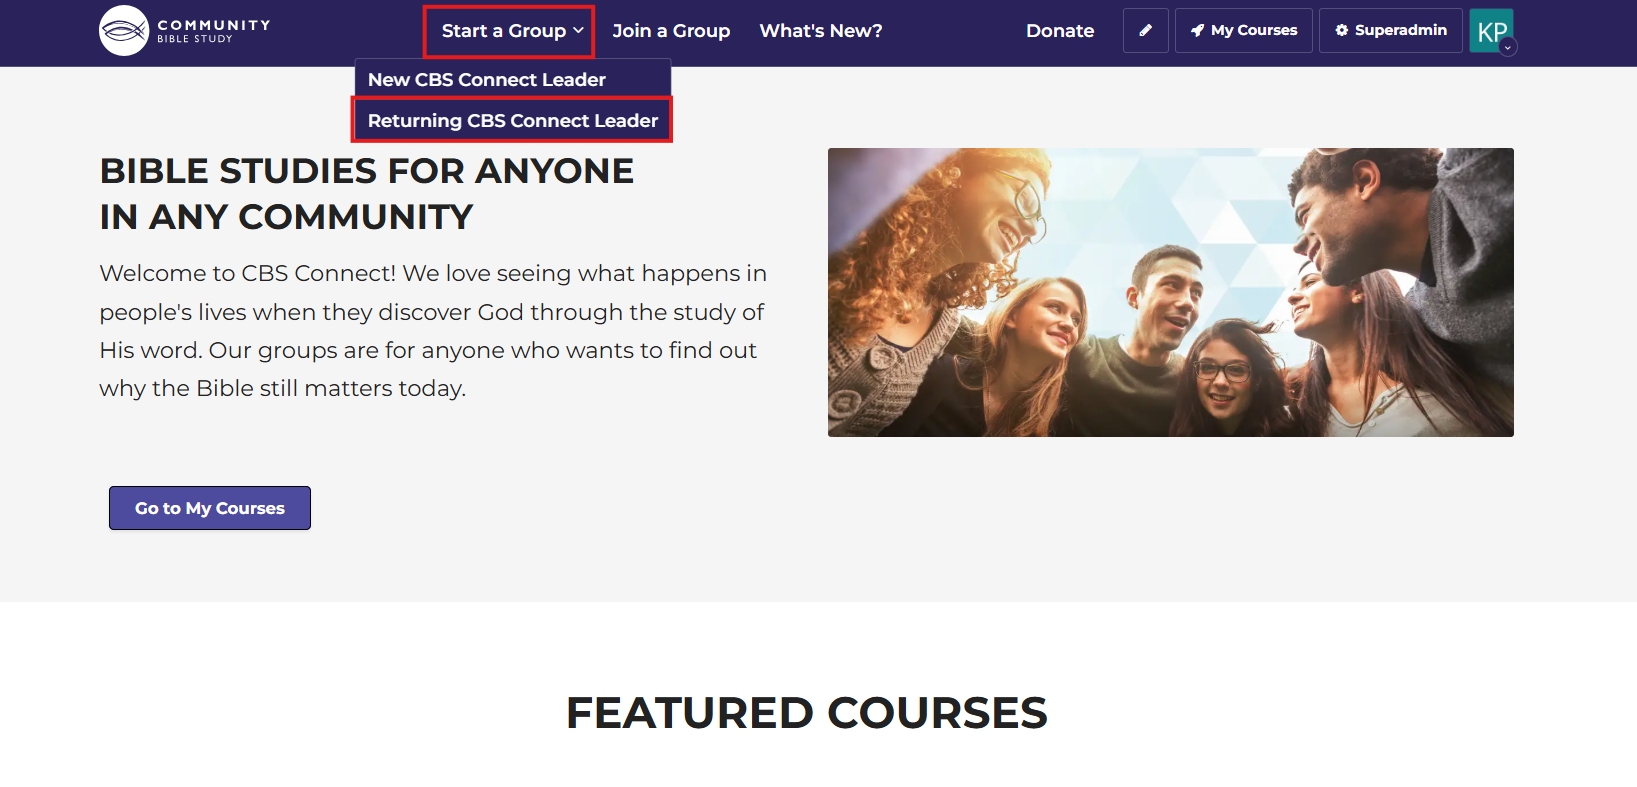Click the Community Bible Study fish logo
The width and height of the screenshot is (1637, 787).
124,31
